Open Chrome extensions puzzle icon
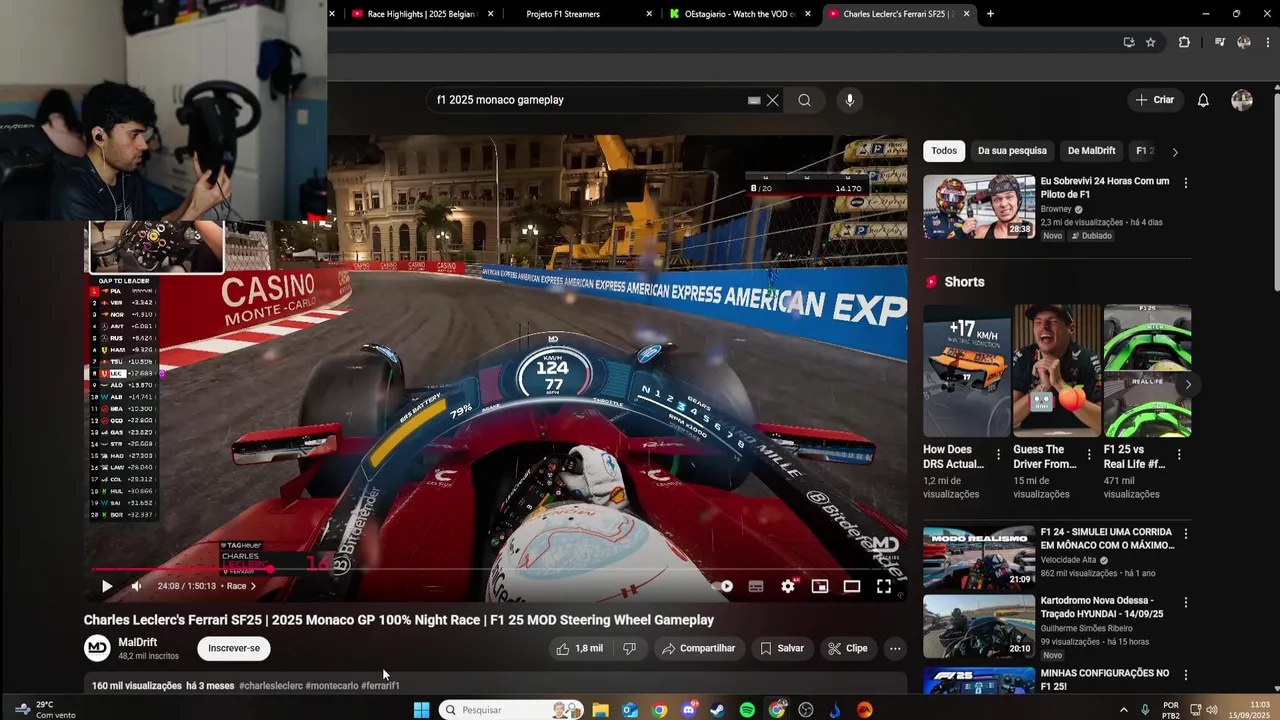Screen dimensions: 1280x720 1184,42
